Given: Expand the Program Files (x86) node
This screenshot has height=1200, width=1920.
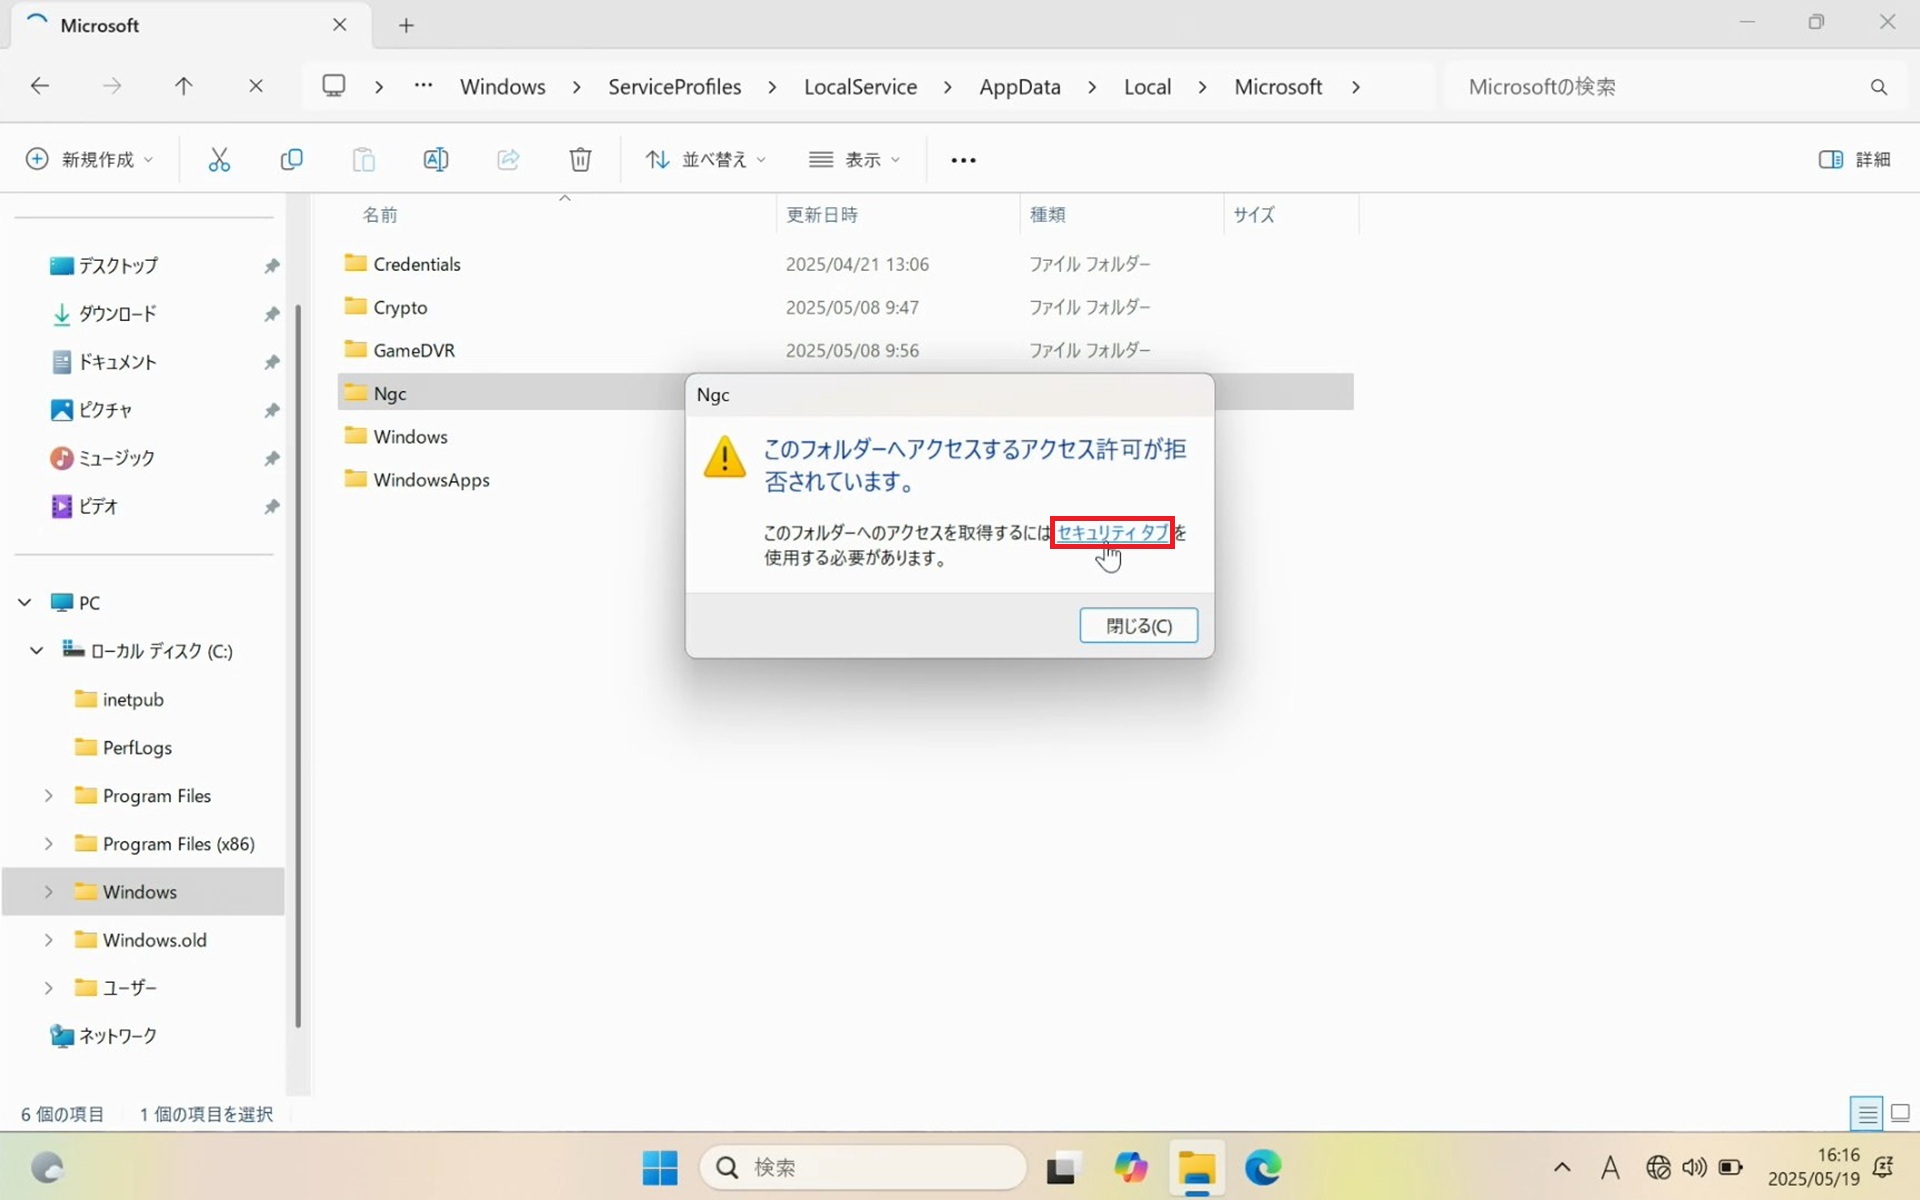Looking at the screenshot, I should [48, 844].
